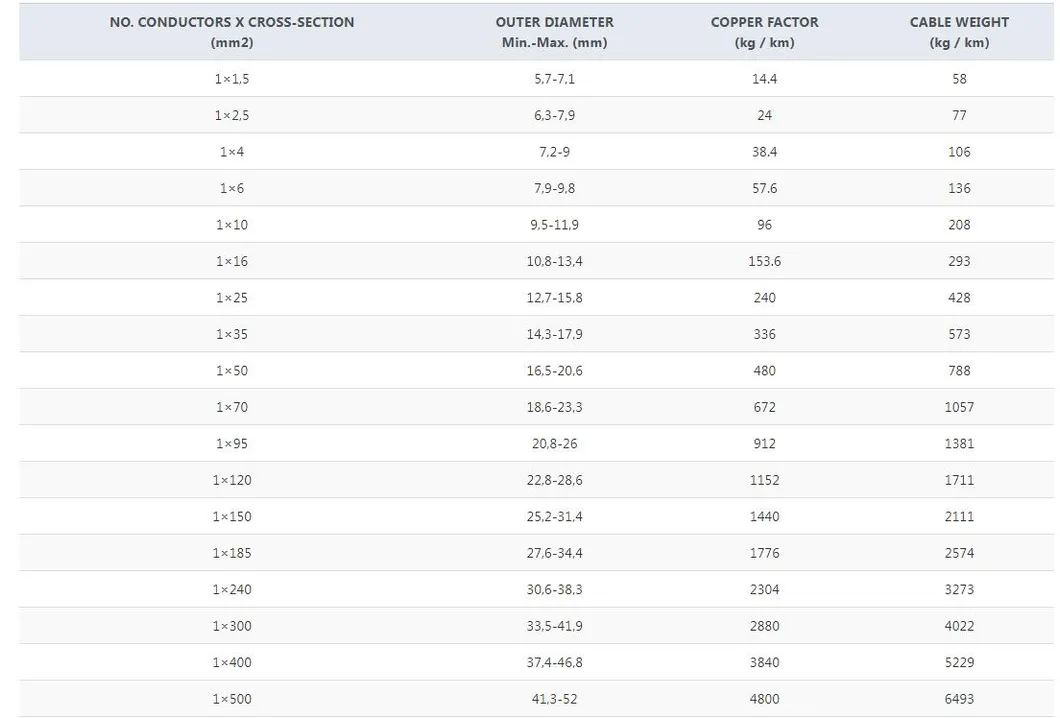Select the CABLE WEIGHT column header
Image resolution: width=1060 pixels, height=718 pixels.
pos(959,32)
